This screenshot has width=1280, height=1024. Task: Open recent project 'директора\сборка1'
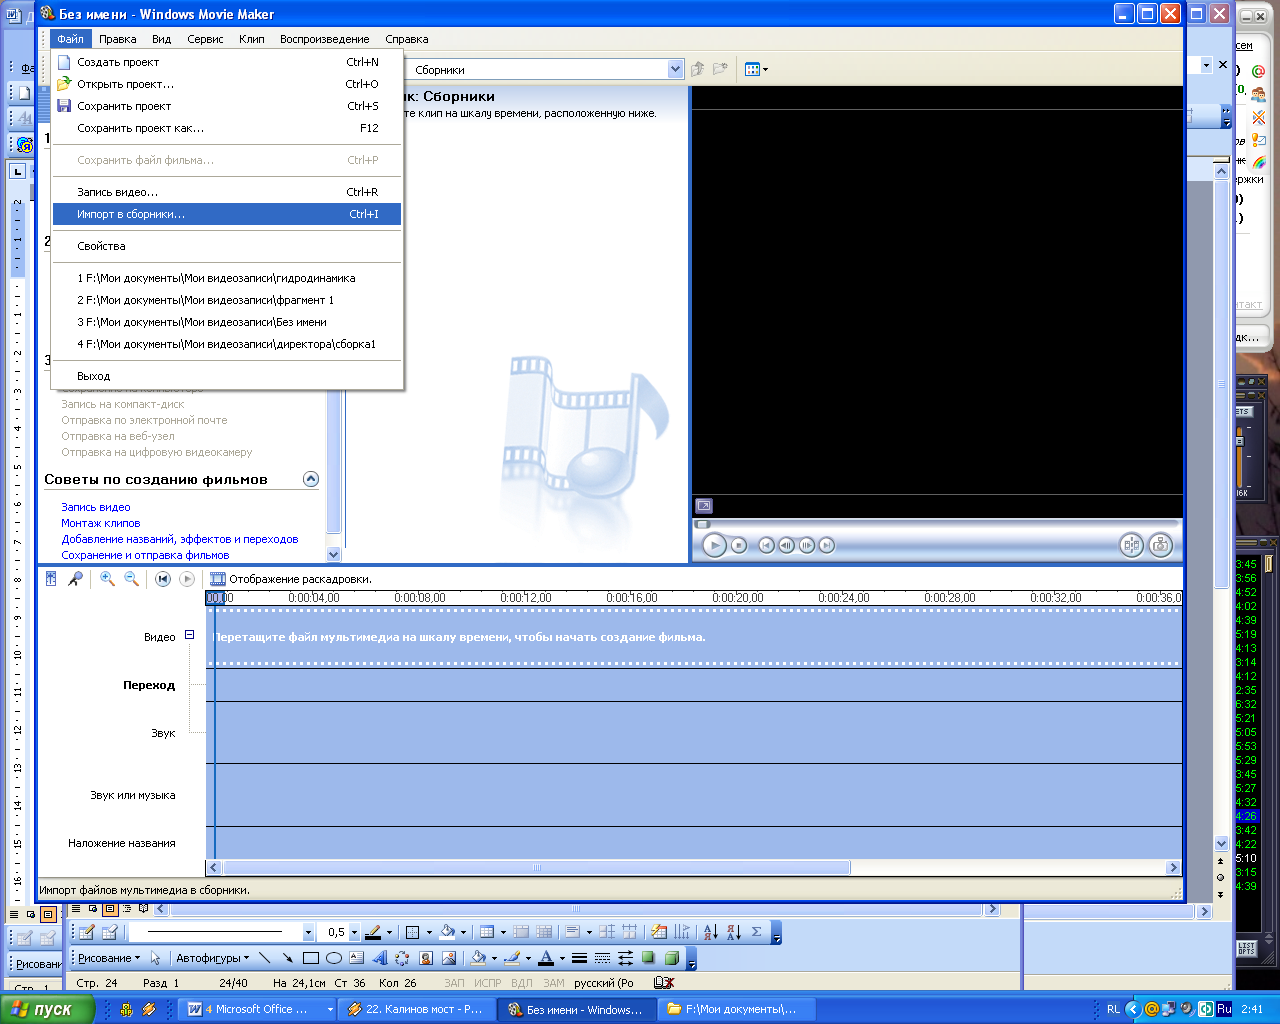point(227,344)
